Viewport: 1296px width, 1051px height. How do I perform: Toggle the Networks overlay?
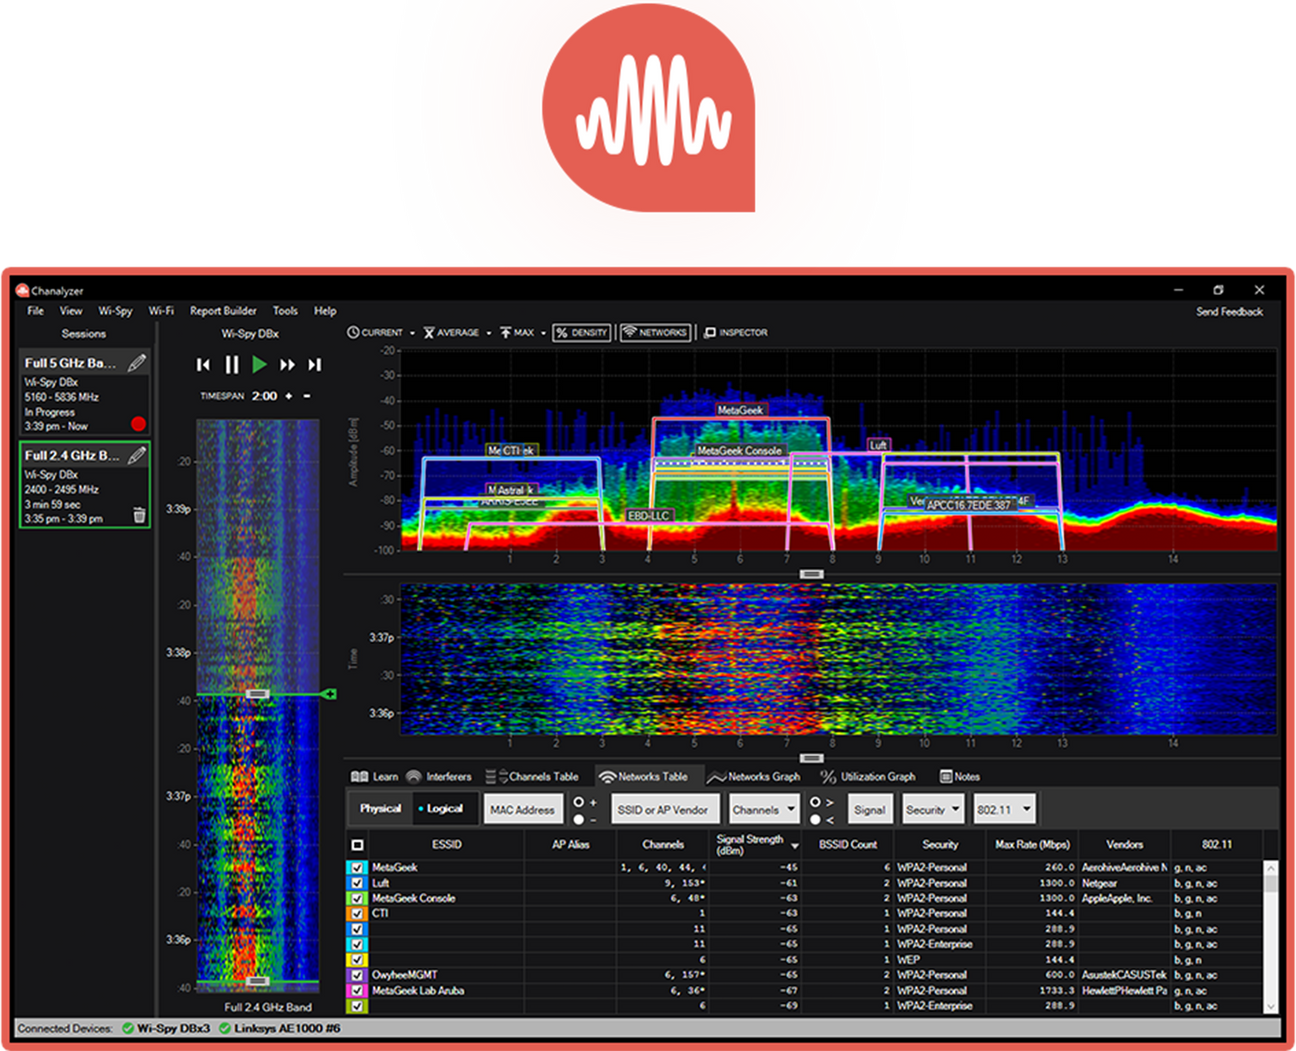click(655, 332)
